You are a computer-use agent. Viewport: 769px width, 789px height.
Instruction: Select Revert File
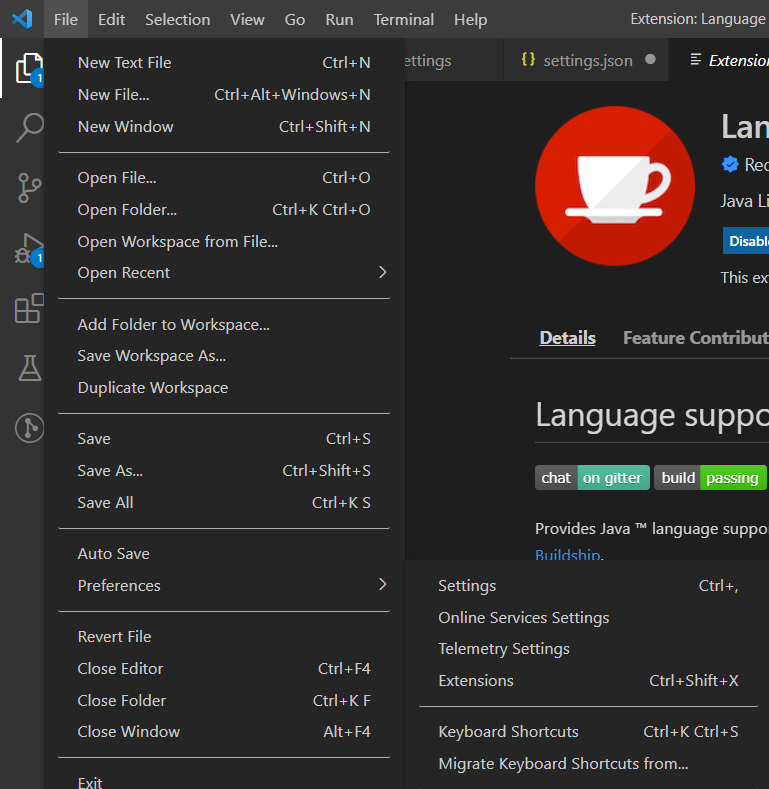pyautogui.click(x=224, y=637)
